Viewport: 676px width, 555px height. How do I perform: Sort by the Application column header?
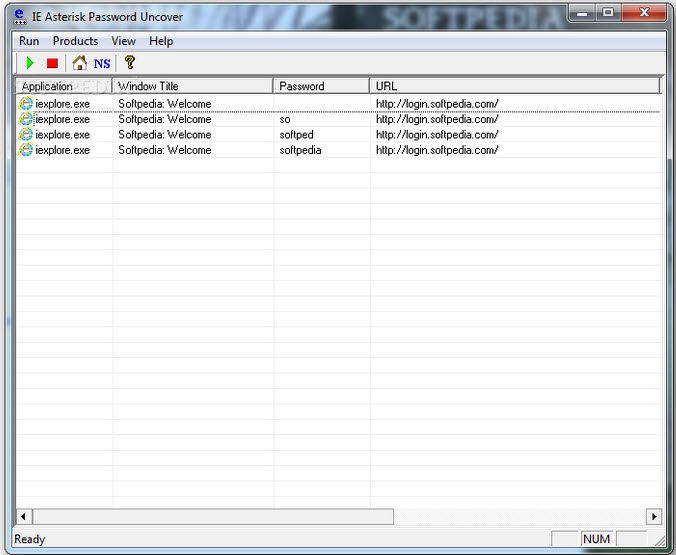[64, 86]
